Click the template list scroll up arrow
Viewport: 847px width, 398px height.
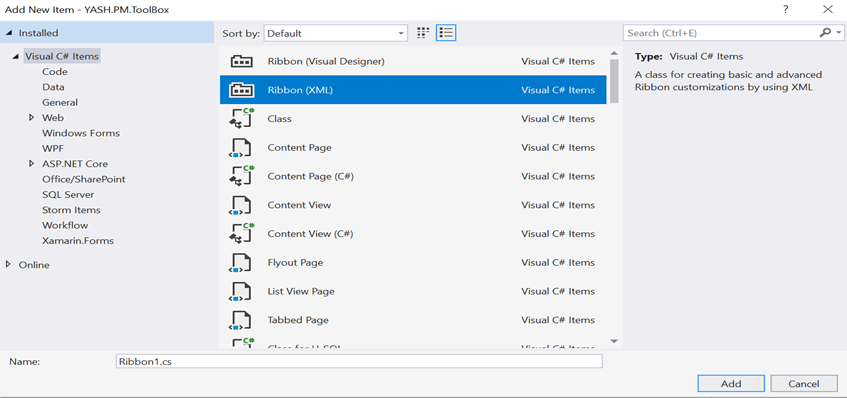point(614,53)
